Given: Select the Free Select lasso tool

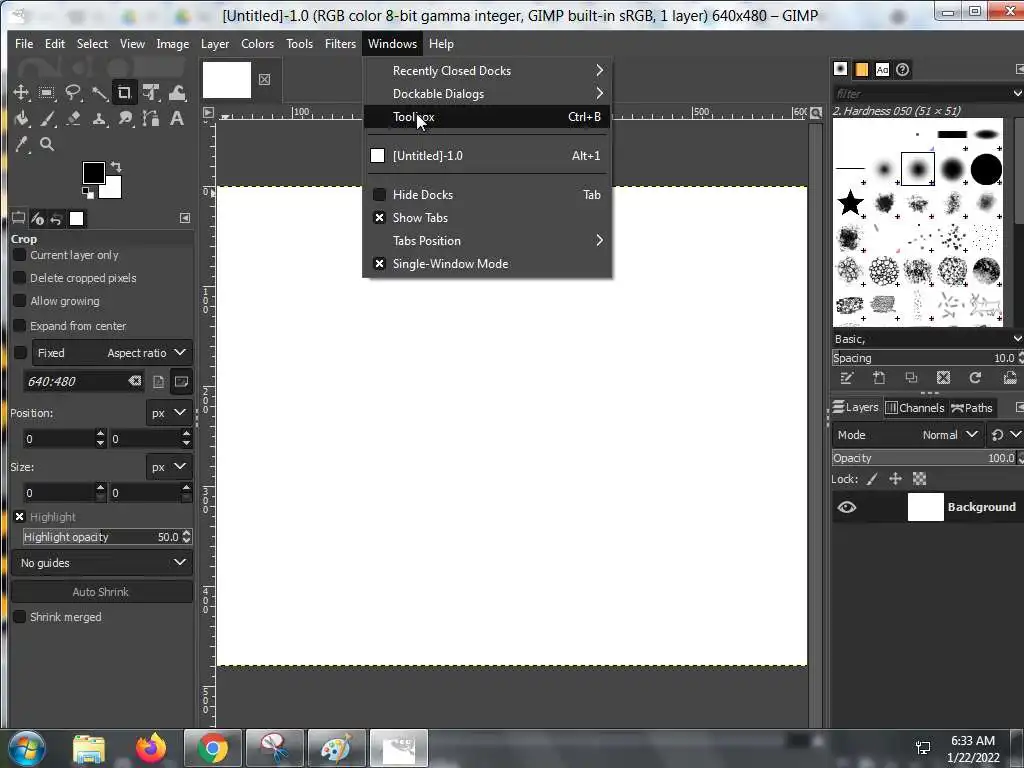Looking at the screenshot, I should click(72, 92).
